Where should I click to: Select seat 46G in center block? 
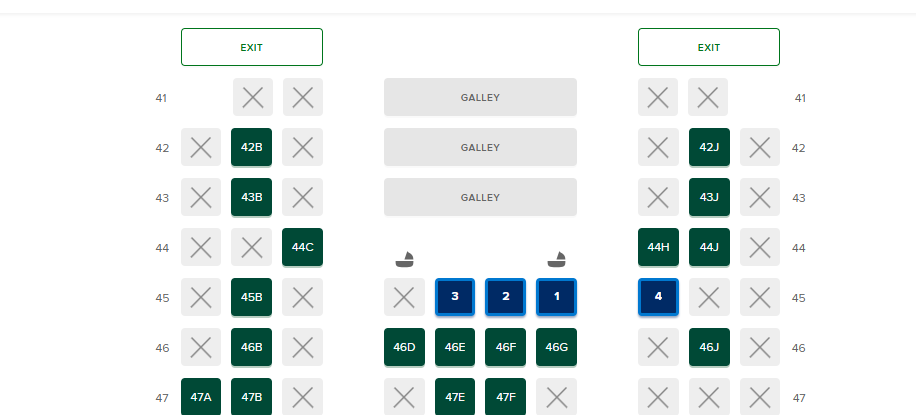(x=556, y=347)
